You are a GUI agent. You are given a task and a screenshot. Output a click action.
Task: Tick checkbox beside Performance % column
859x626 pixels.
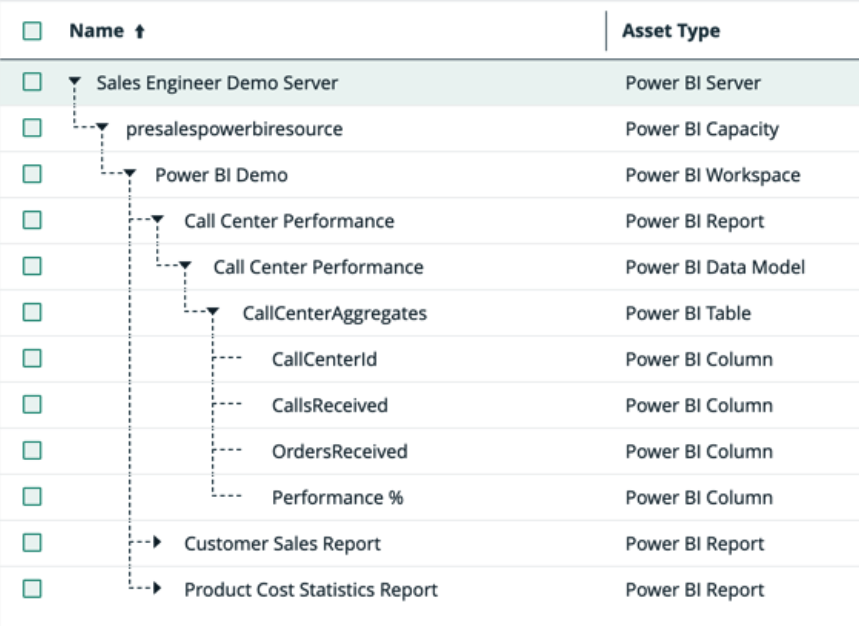click(x=32, y=496)
